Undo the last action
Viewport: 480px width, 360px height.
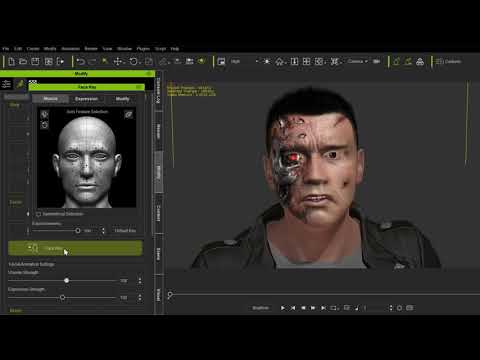(80, 62)
